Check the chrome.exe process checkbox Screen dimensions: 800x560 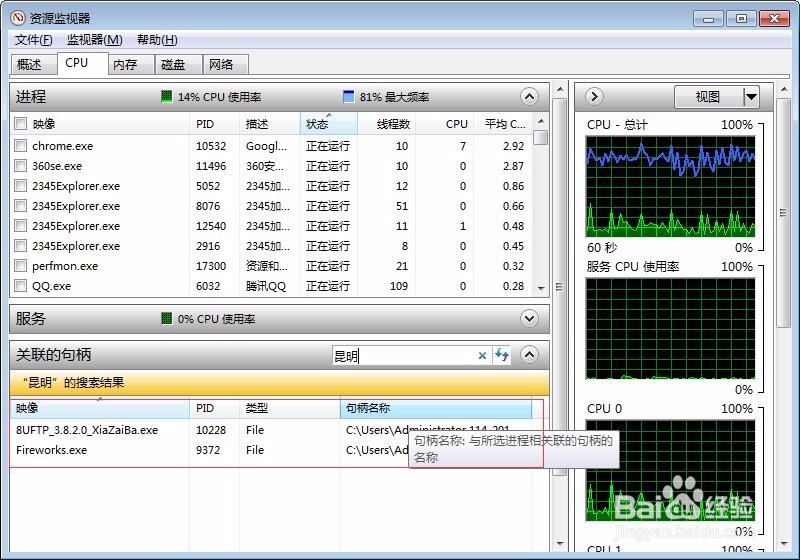(x=20, y=146)
